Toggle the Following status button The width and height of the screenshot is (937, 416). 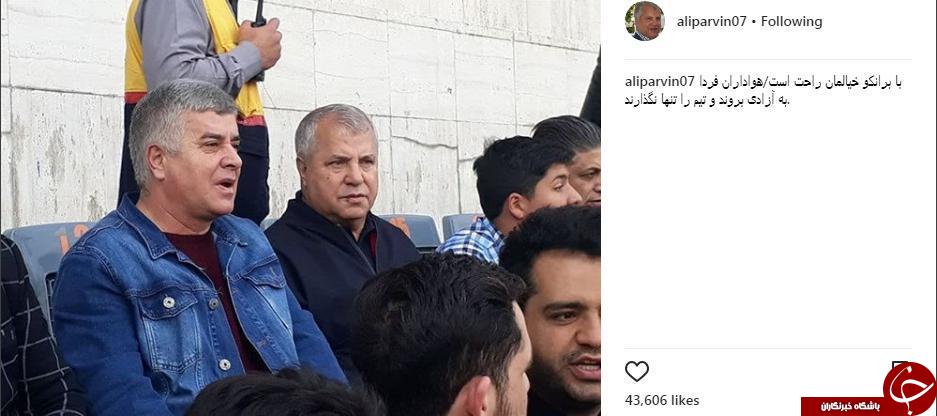(791, 22)
